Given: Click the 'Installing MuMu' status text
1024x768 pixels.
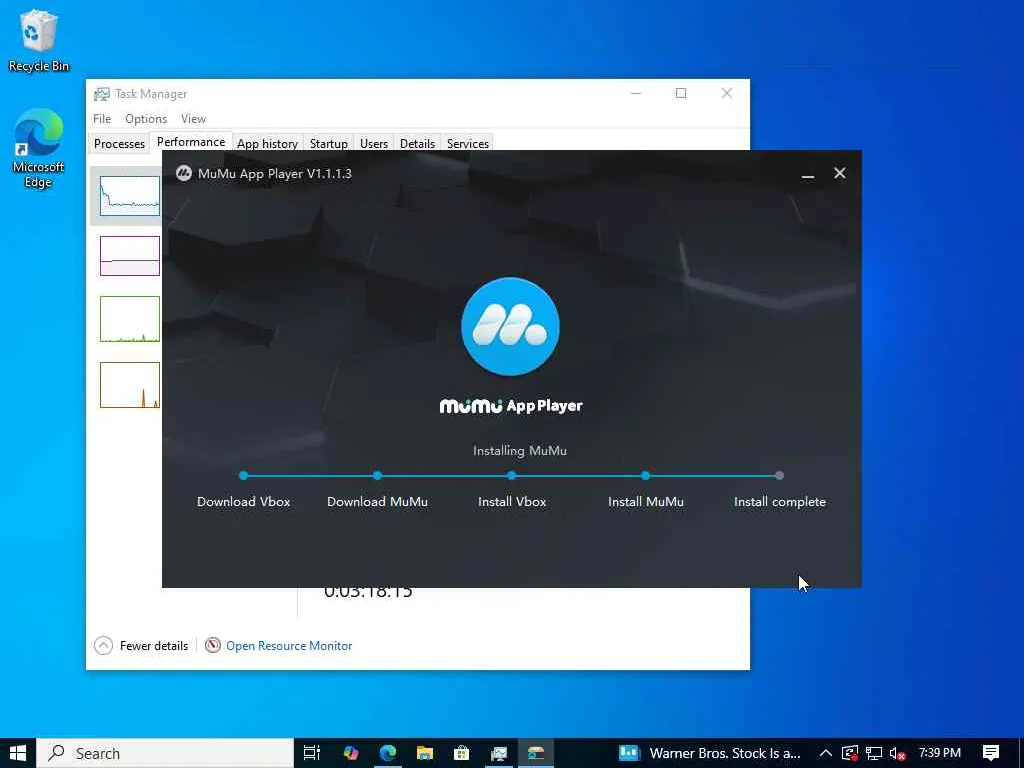Looking at the screenshot, I should [x=520, y=451].
